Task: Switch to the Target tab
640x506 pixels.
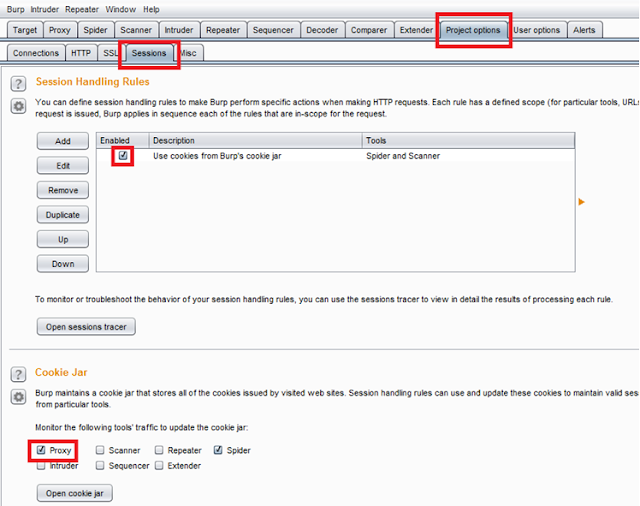Action: click(x=25, y=30)
